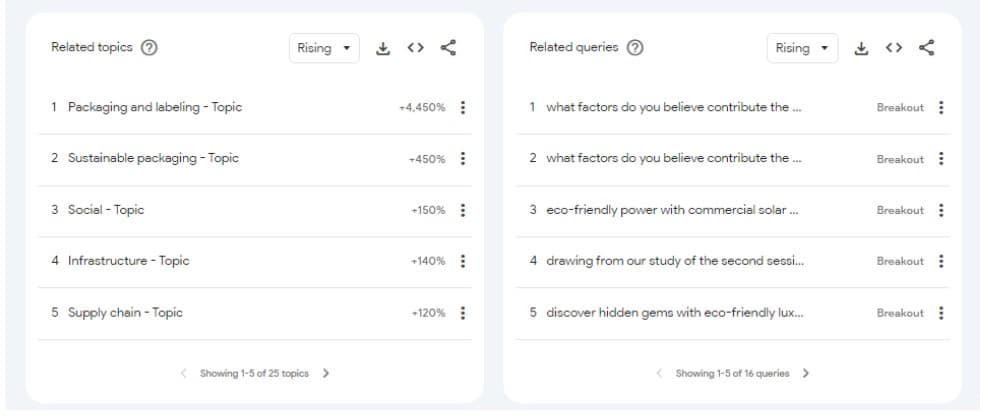Go to next page of queries
The image size is (988, 420).
[x=806, y=374]
